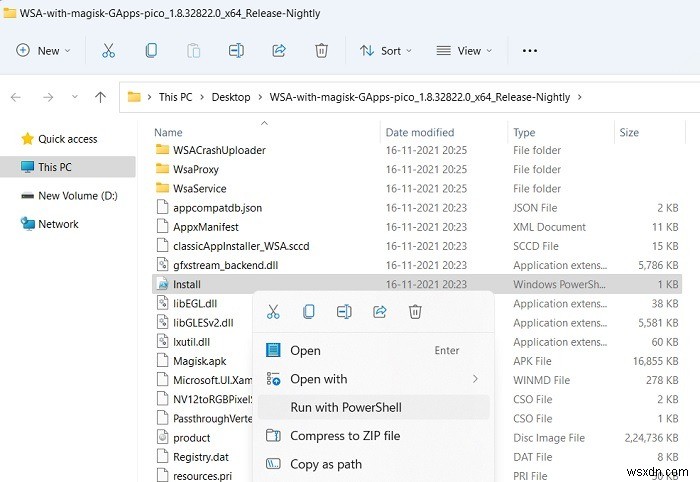Open the See more (three dots) menu

pos(530,50)
